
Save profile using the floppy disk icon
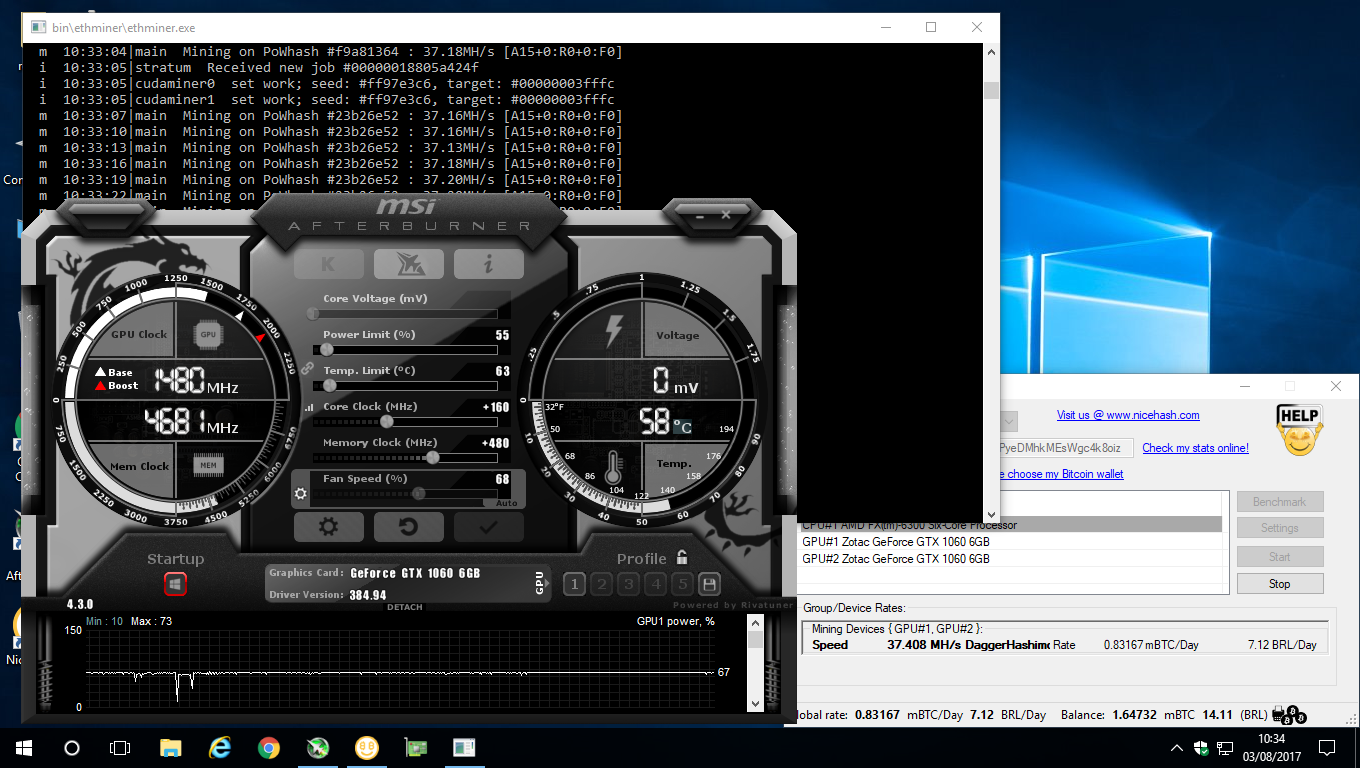[709, 584]
